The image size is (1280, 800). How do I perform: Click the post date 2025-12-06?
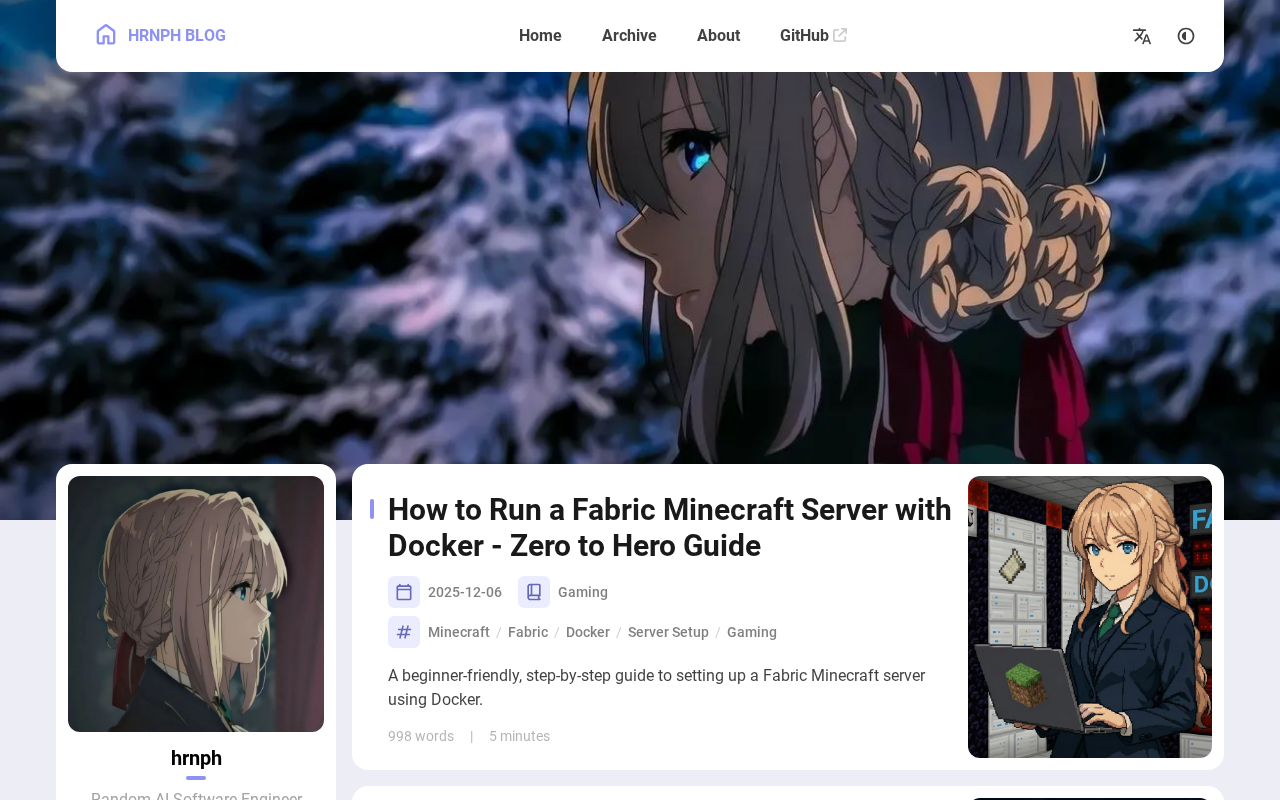(x=465, y=592)
